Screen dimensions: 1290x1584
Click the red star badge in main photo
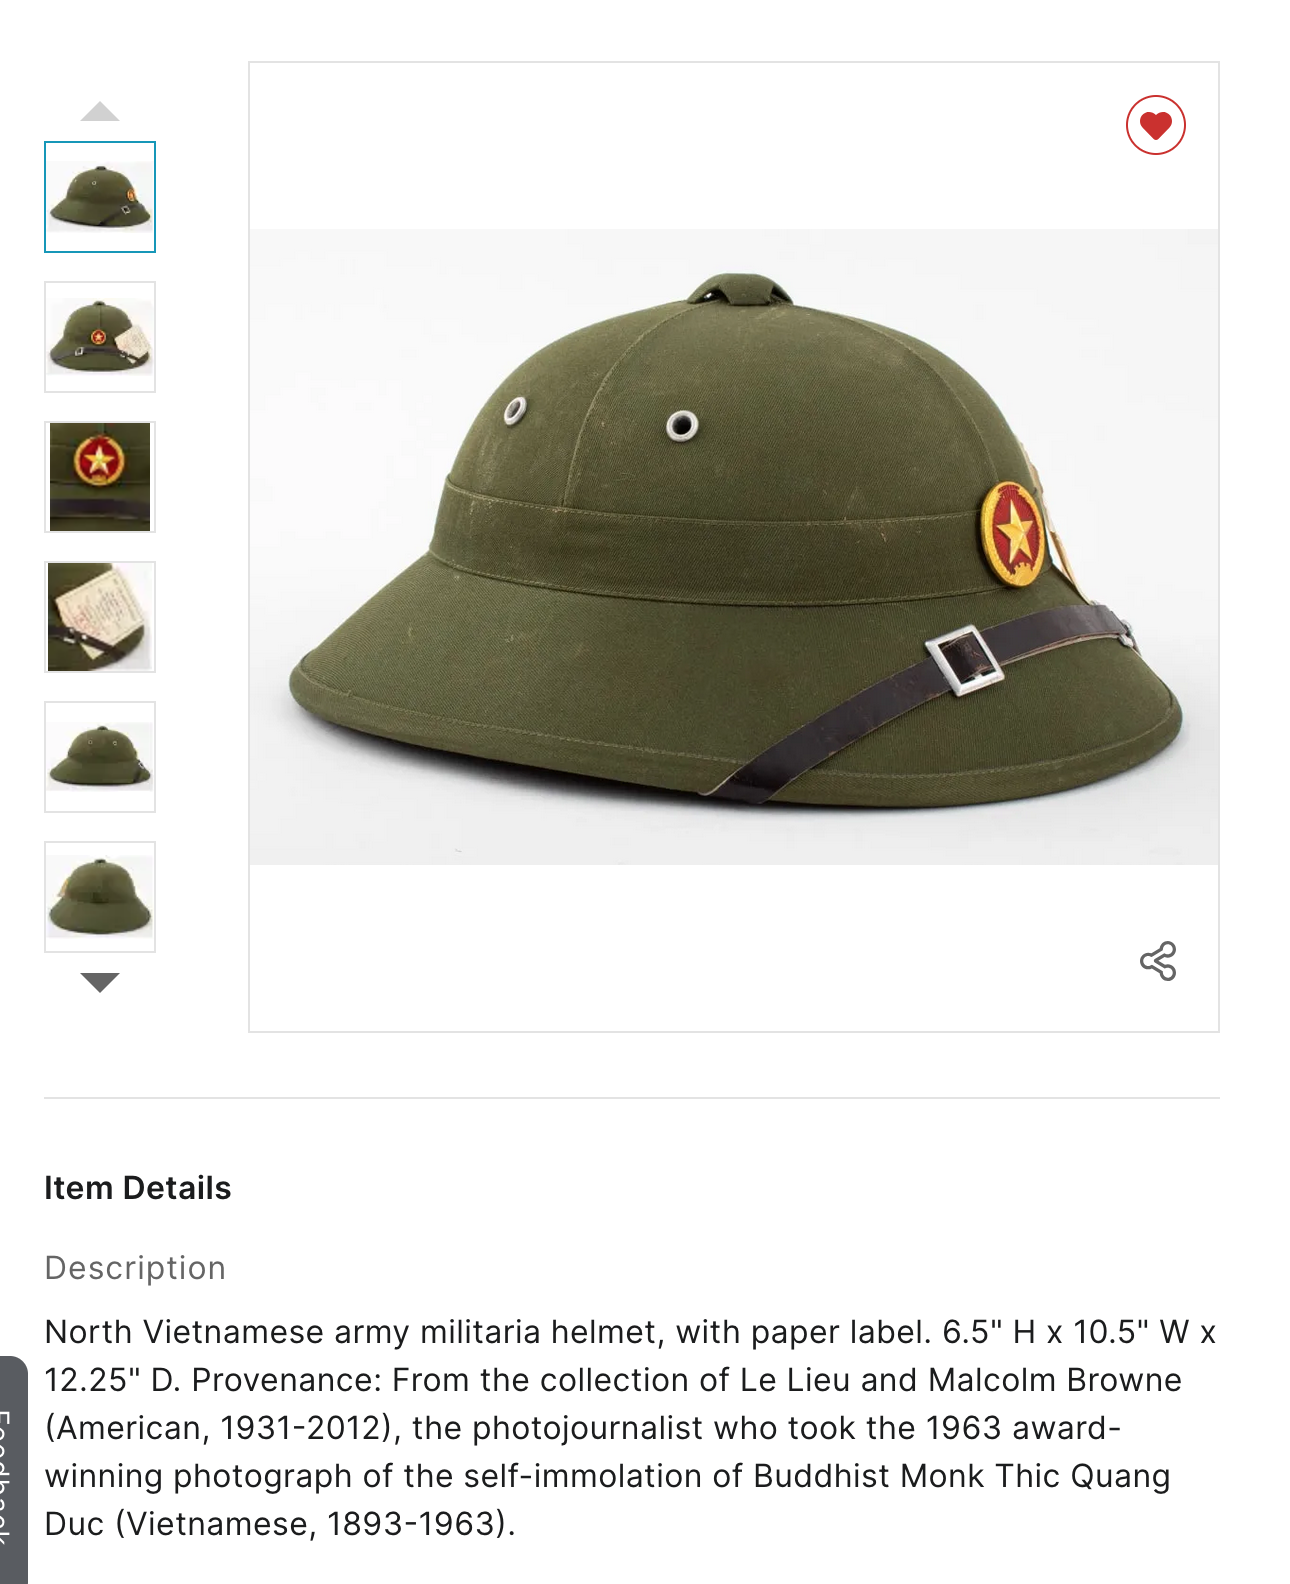[1013, 533]
